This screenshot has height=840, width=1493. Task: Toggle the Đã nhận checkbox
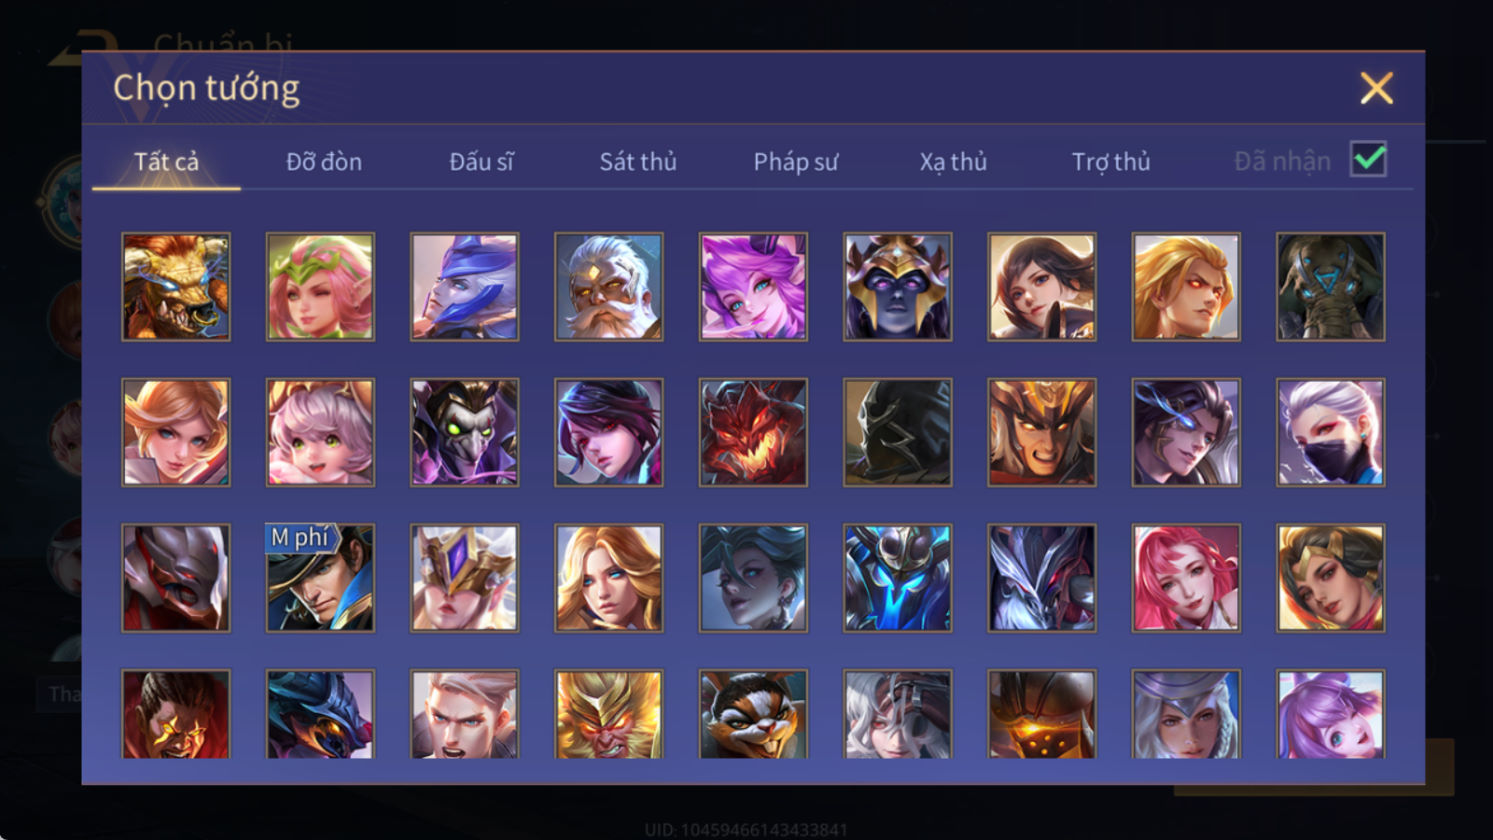[x=1368, y=159]
